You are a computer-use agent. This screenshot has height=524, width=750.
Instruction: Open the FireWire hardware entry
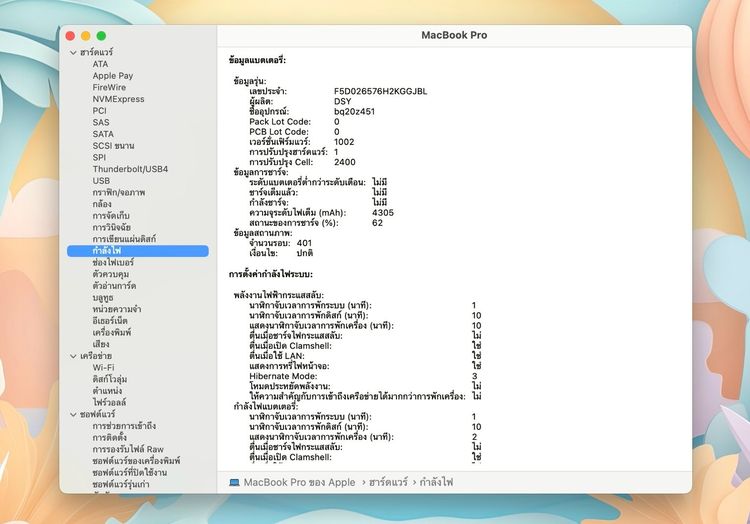click(109, 87)
